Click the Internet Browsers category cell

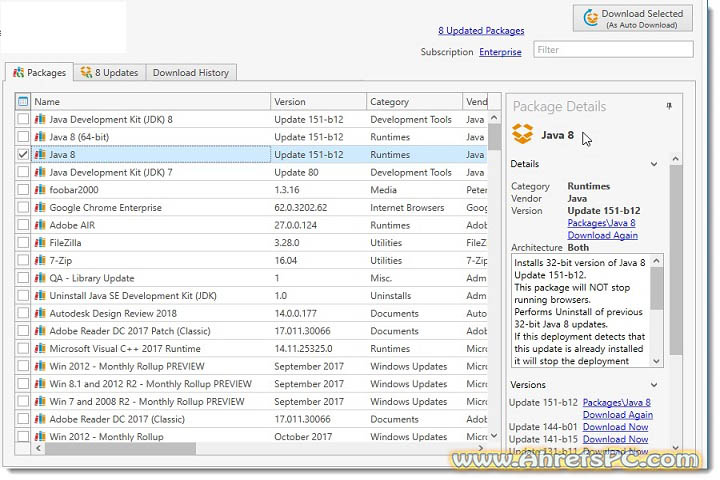(x=414, y=207)
